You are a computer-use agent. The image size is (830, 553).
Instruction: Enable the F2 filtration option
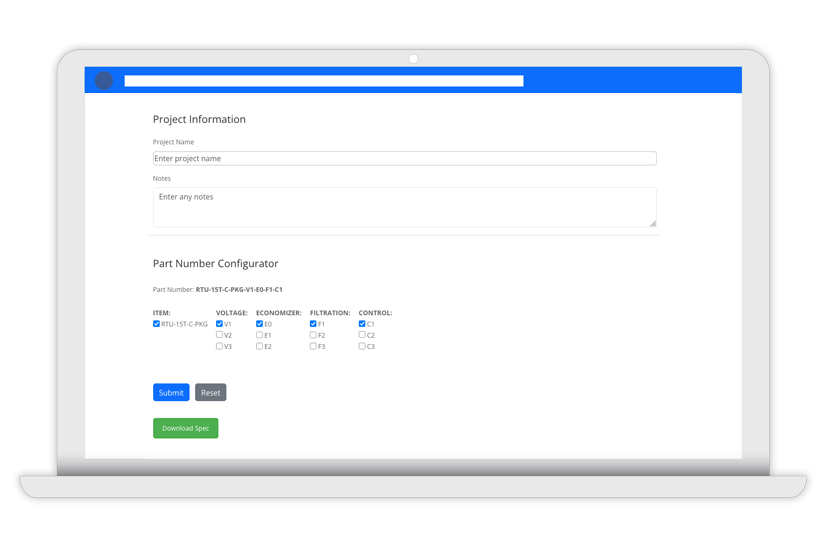pyautogui.click(x=313, y=335)
